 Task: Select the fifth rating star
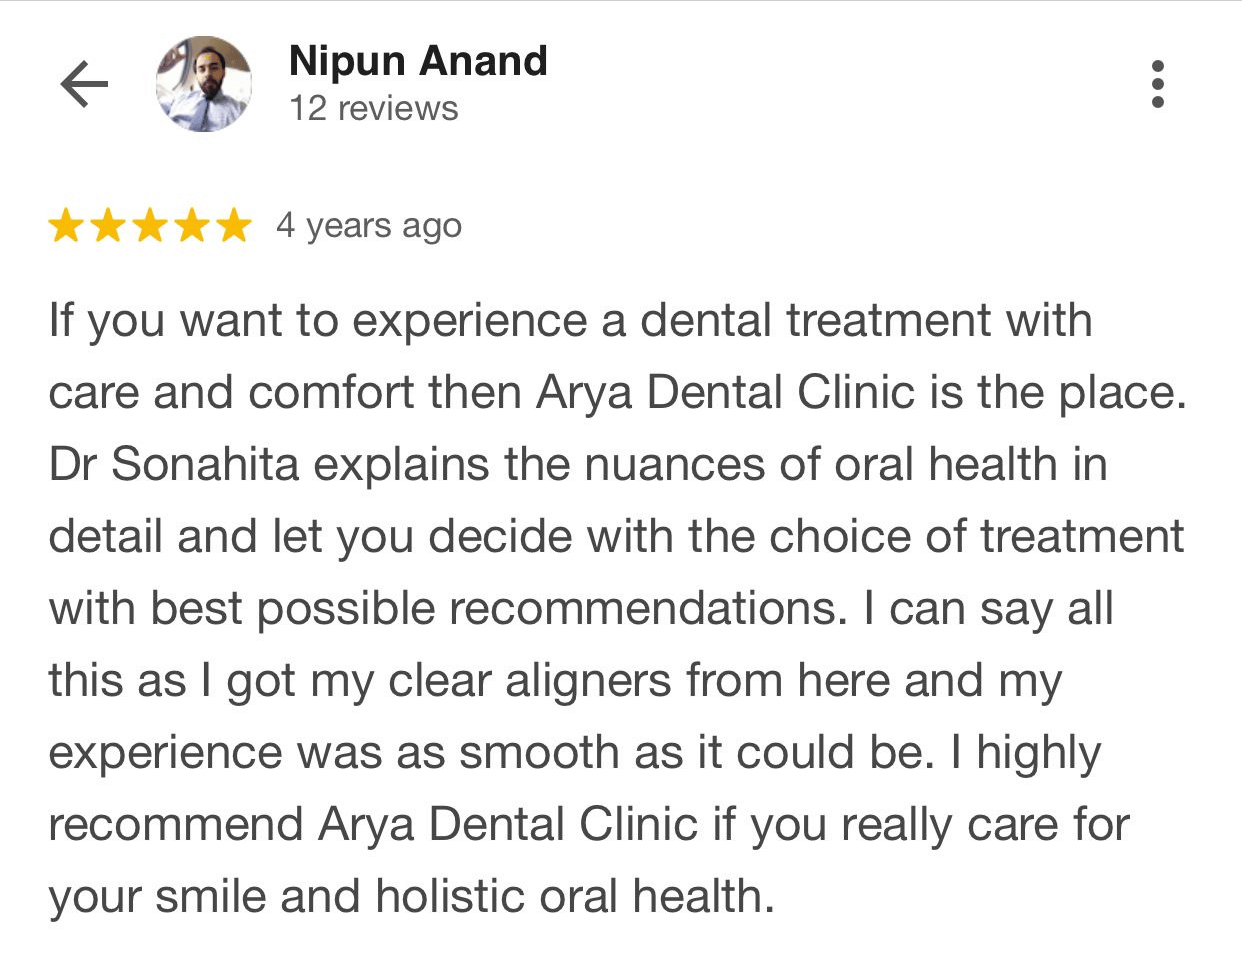pos(234,226)
